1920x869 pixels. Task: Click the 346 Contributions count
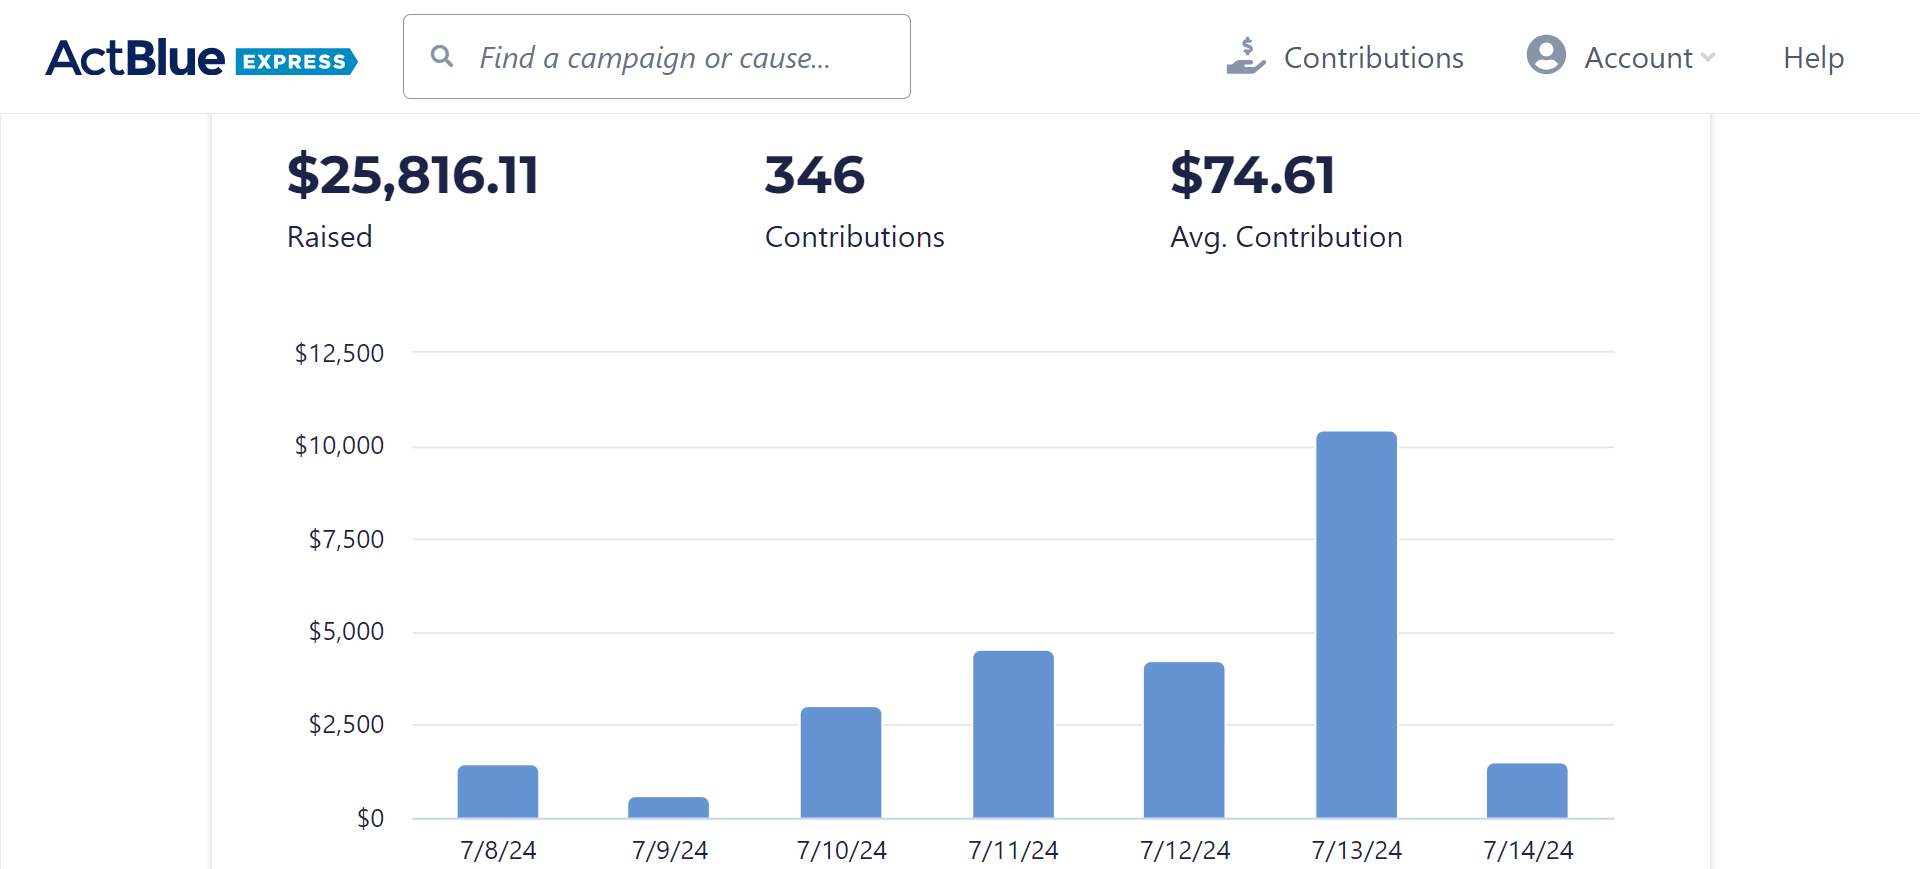pos(815,175)
